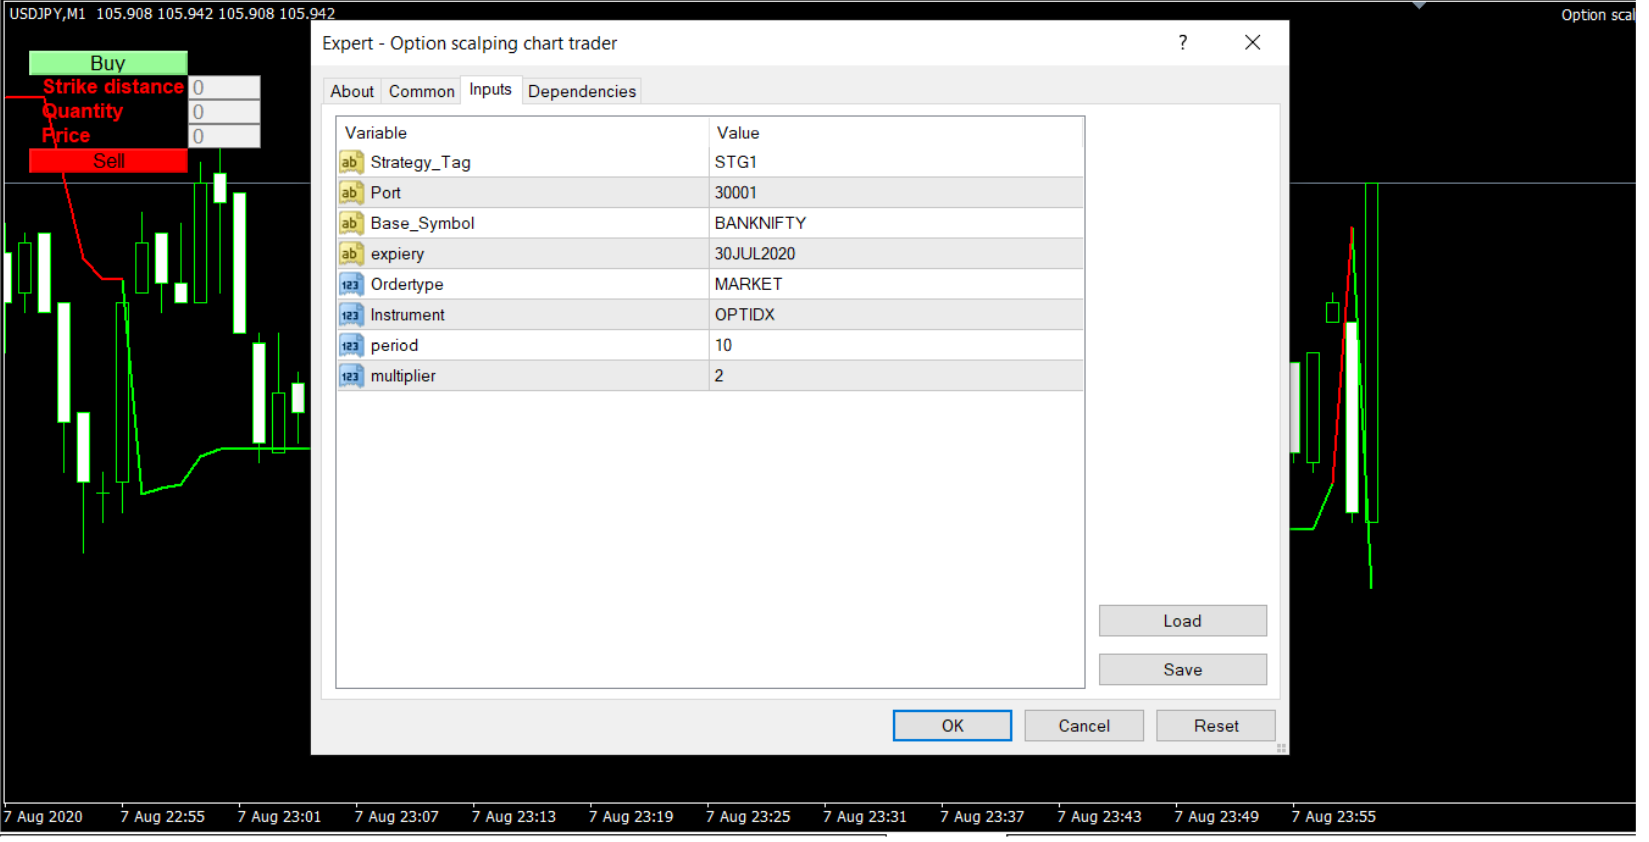Switch to the About tab
Screen dimensions: 1649x842
click(x=352, y=91)
